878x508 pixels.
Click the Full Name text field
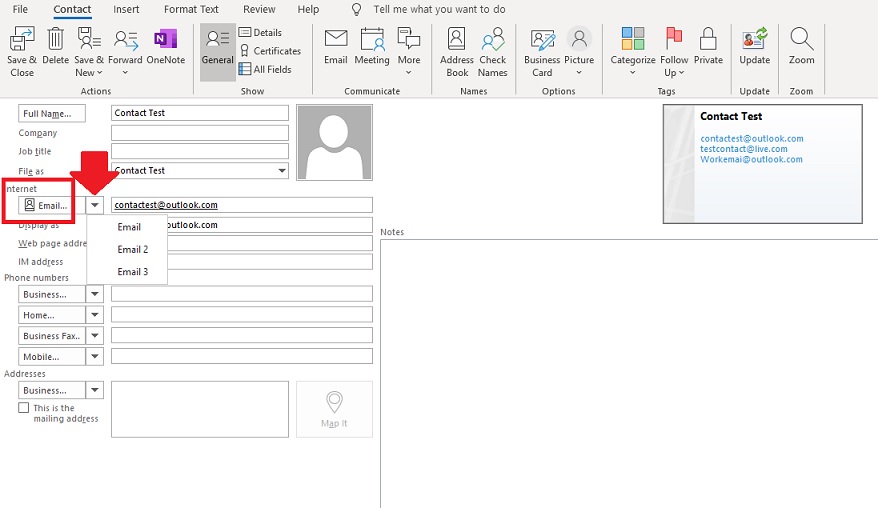coord(200,113)
